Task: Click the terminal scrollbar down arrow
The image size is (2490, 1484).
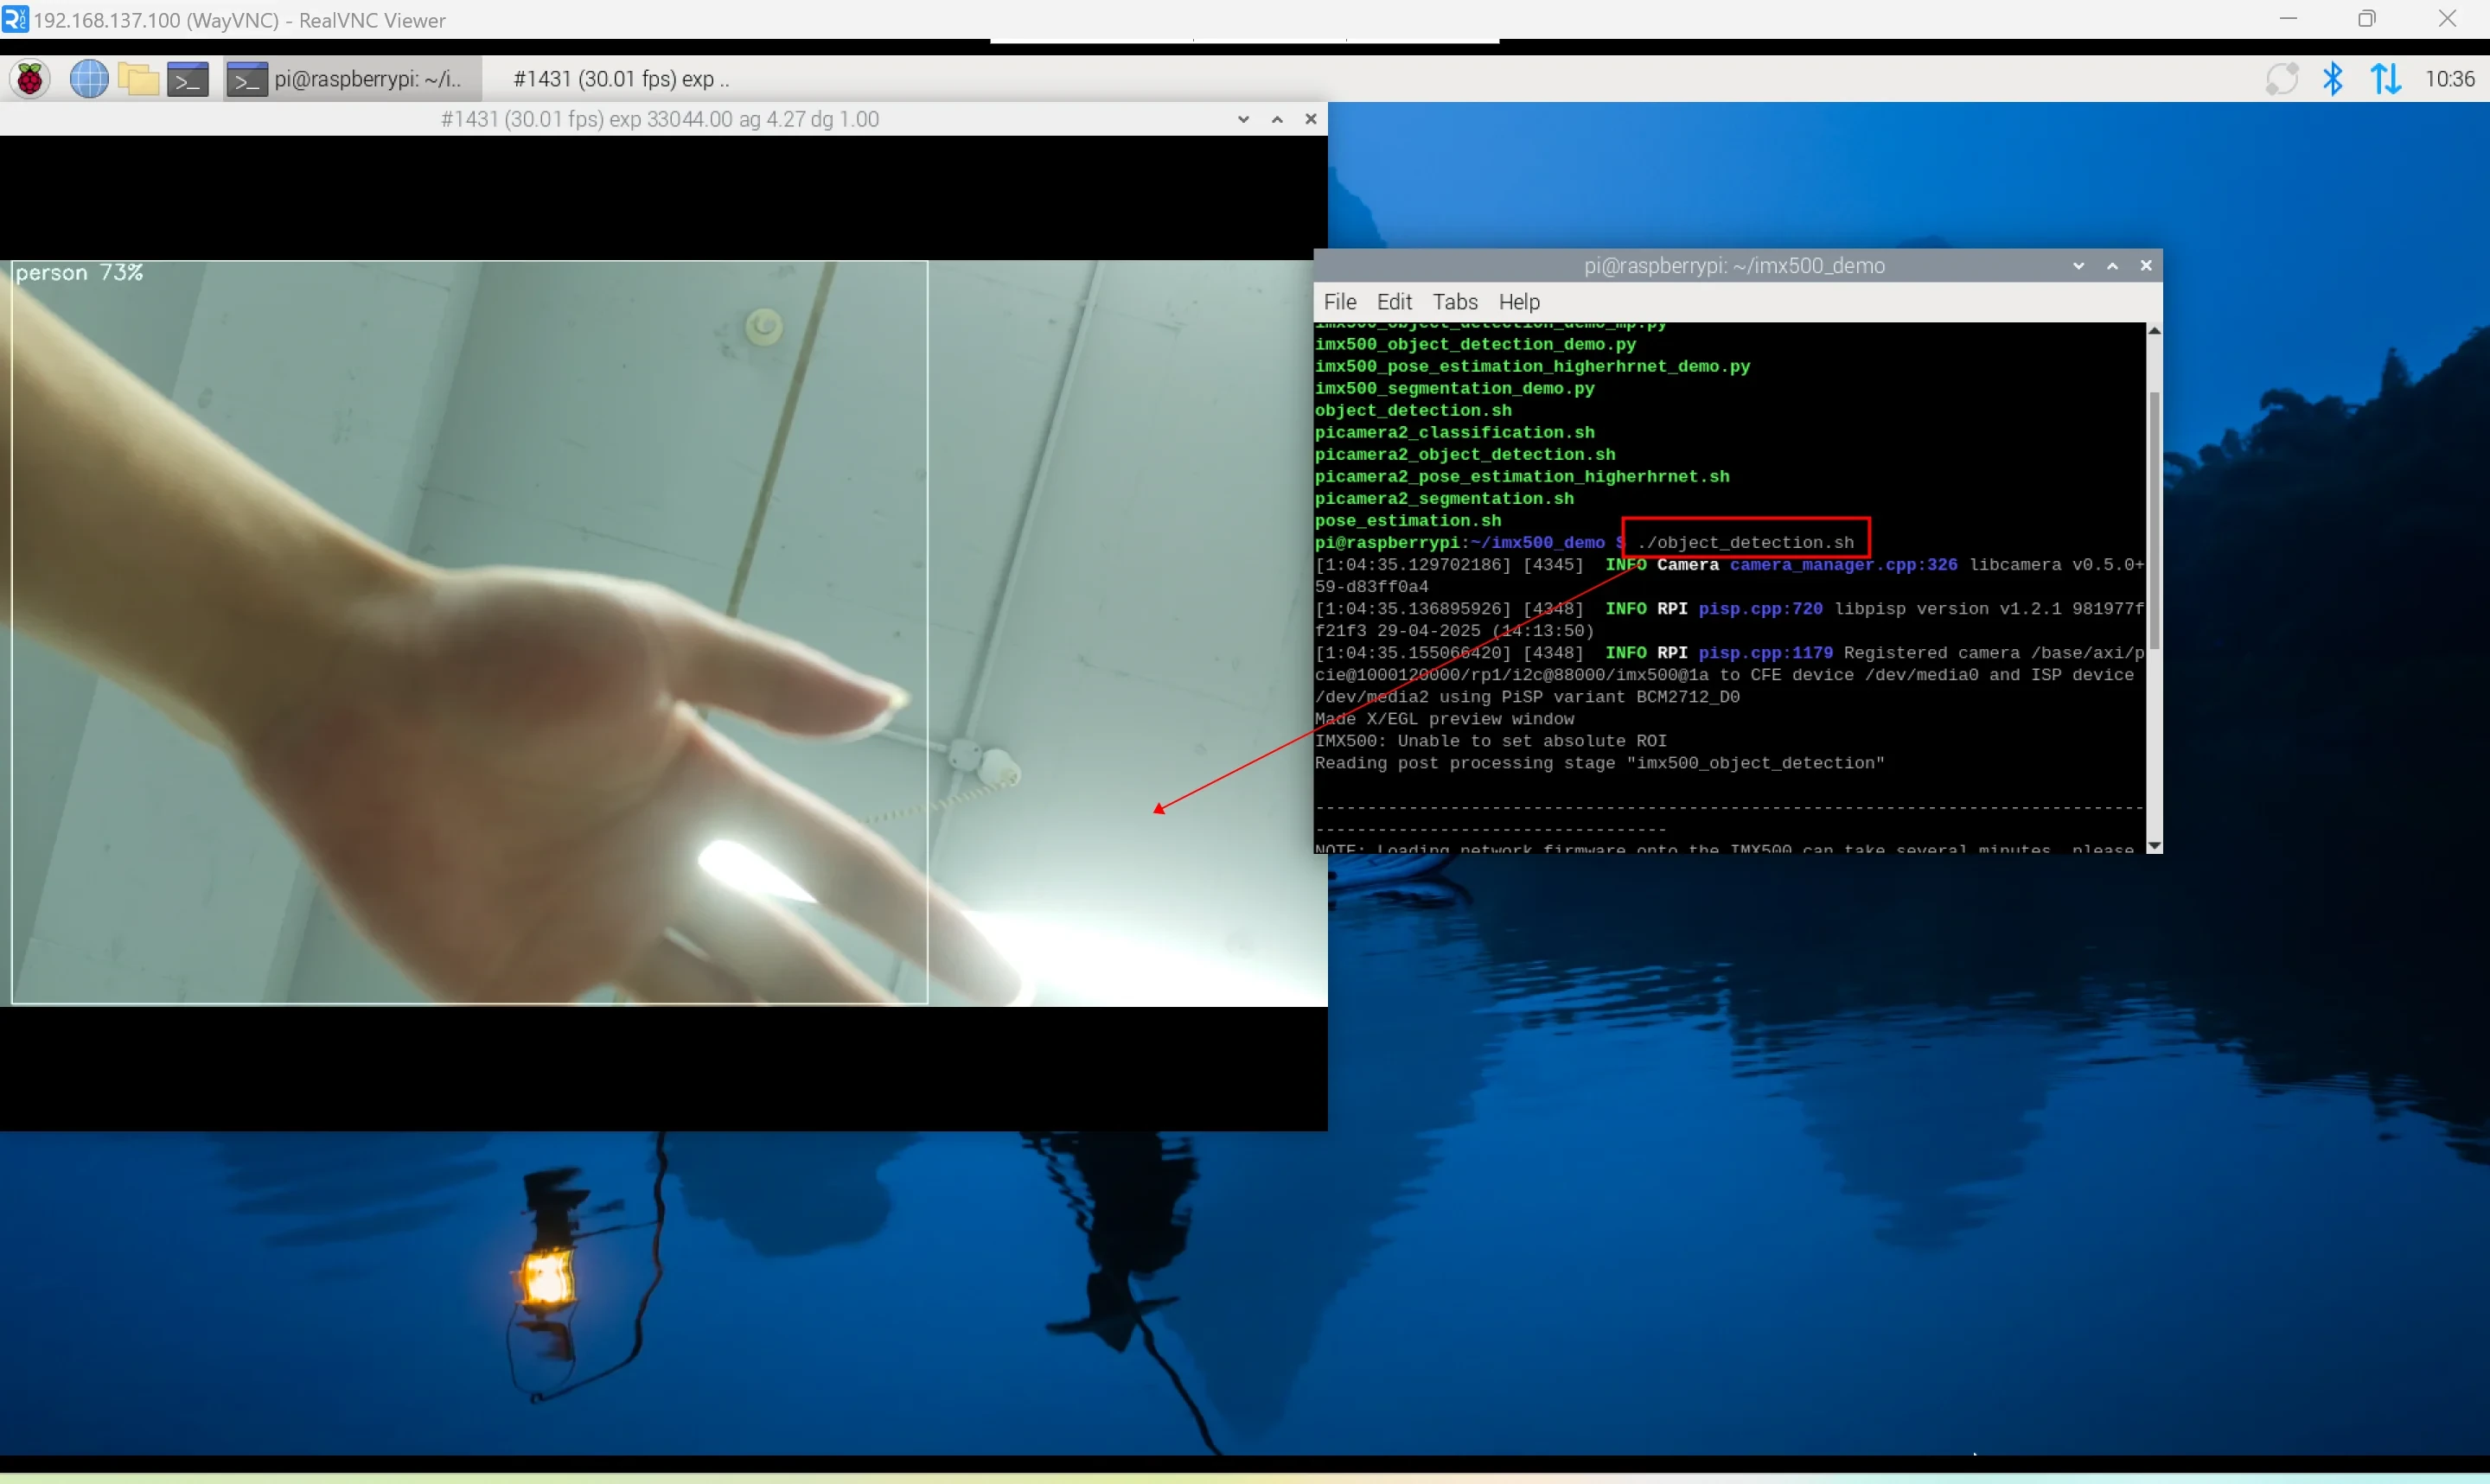Action: (x=2154, y=846)
